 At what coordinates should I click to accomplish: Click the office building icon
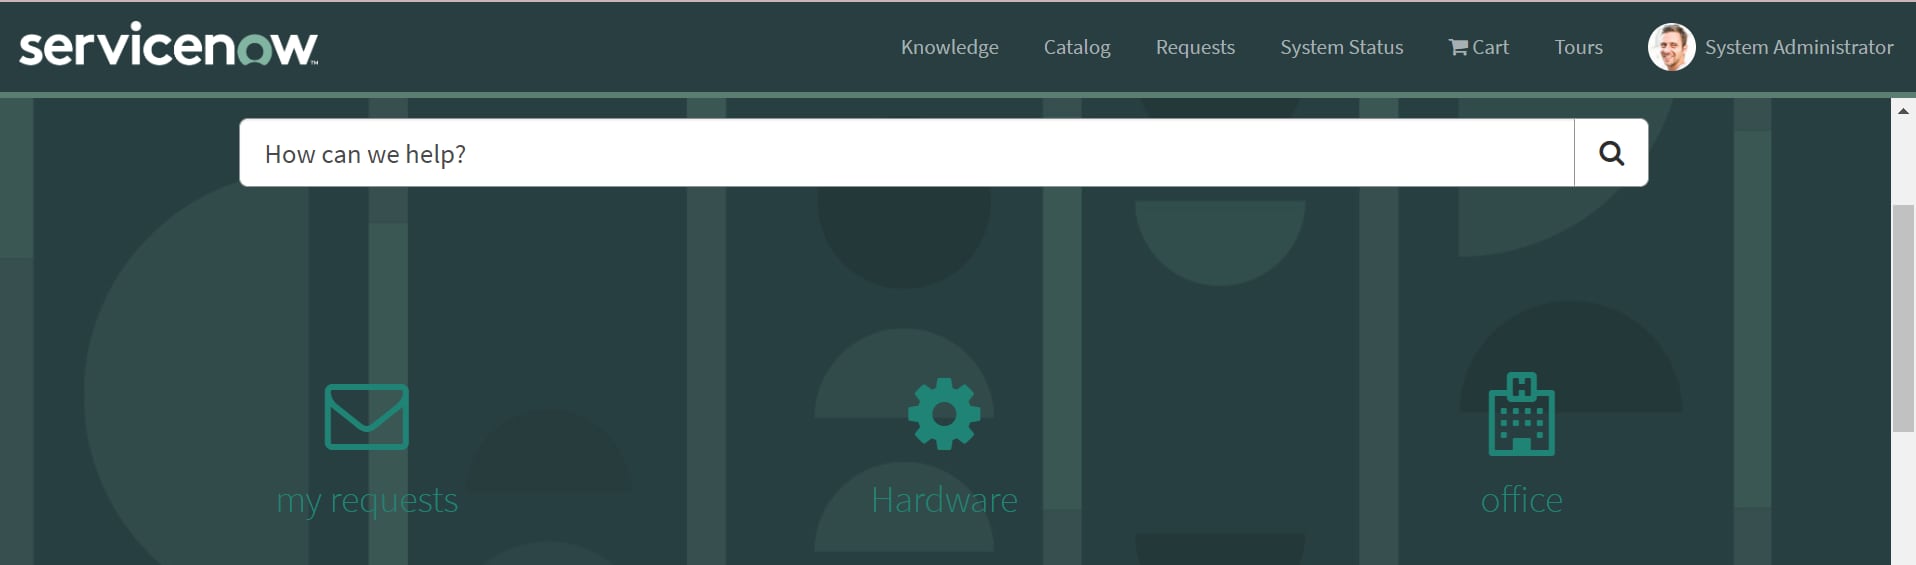pos(1521,414)
